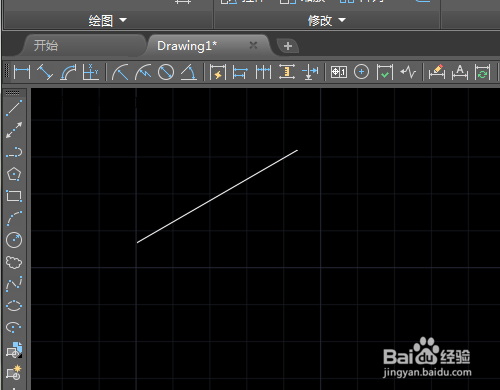Click the Quick Dimension icon
500x390 pixels.
(x=218, y=72)
